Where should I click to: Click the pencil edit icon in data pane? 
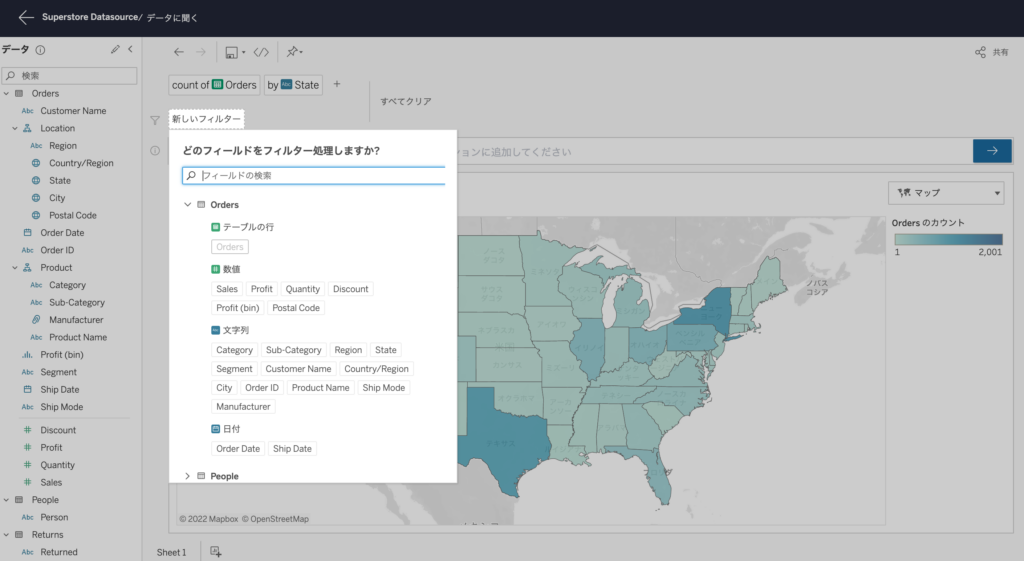tap(115, 49)
